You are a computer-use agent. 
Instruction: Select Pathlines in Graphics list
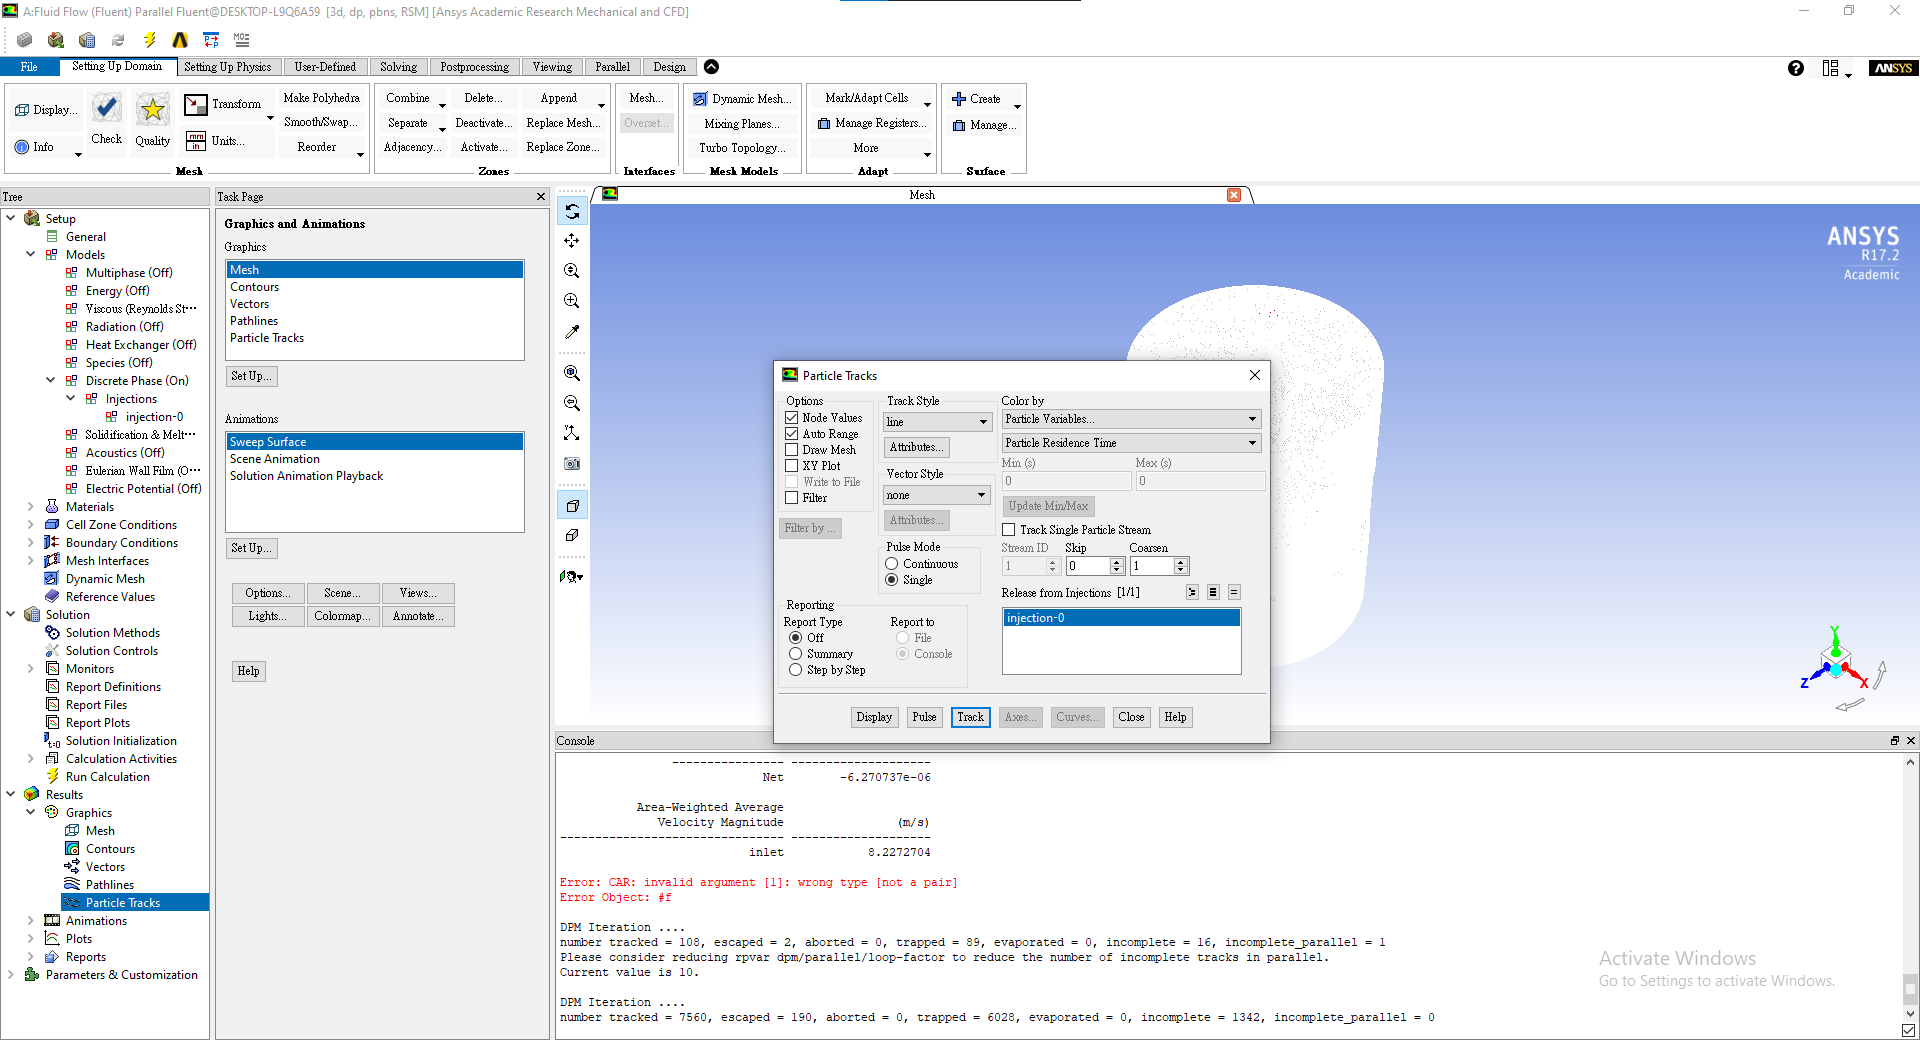coord(254,321)
